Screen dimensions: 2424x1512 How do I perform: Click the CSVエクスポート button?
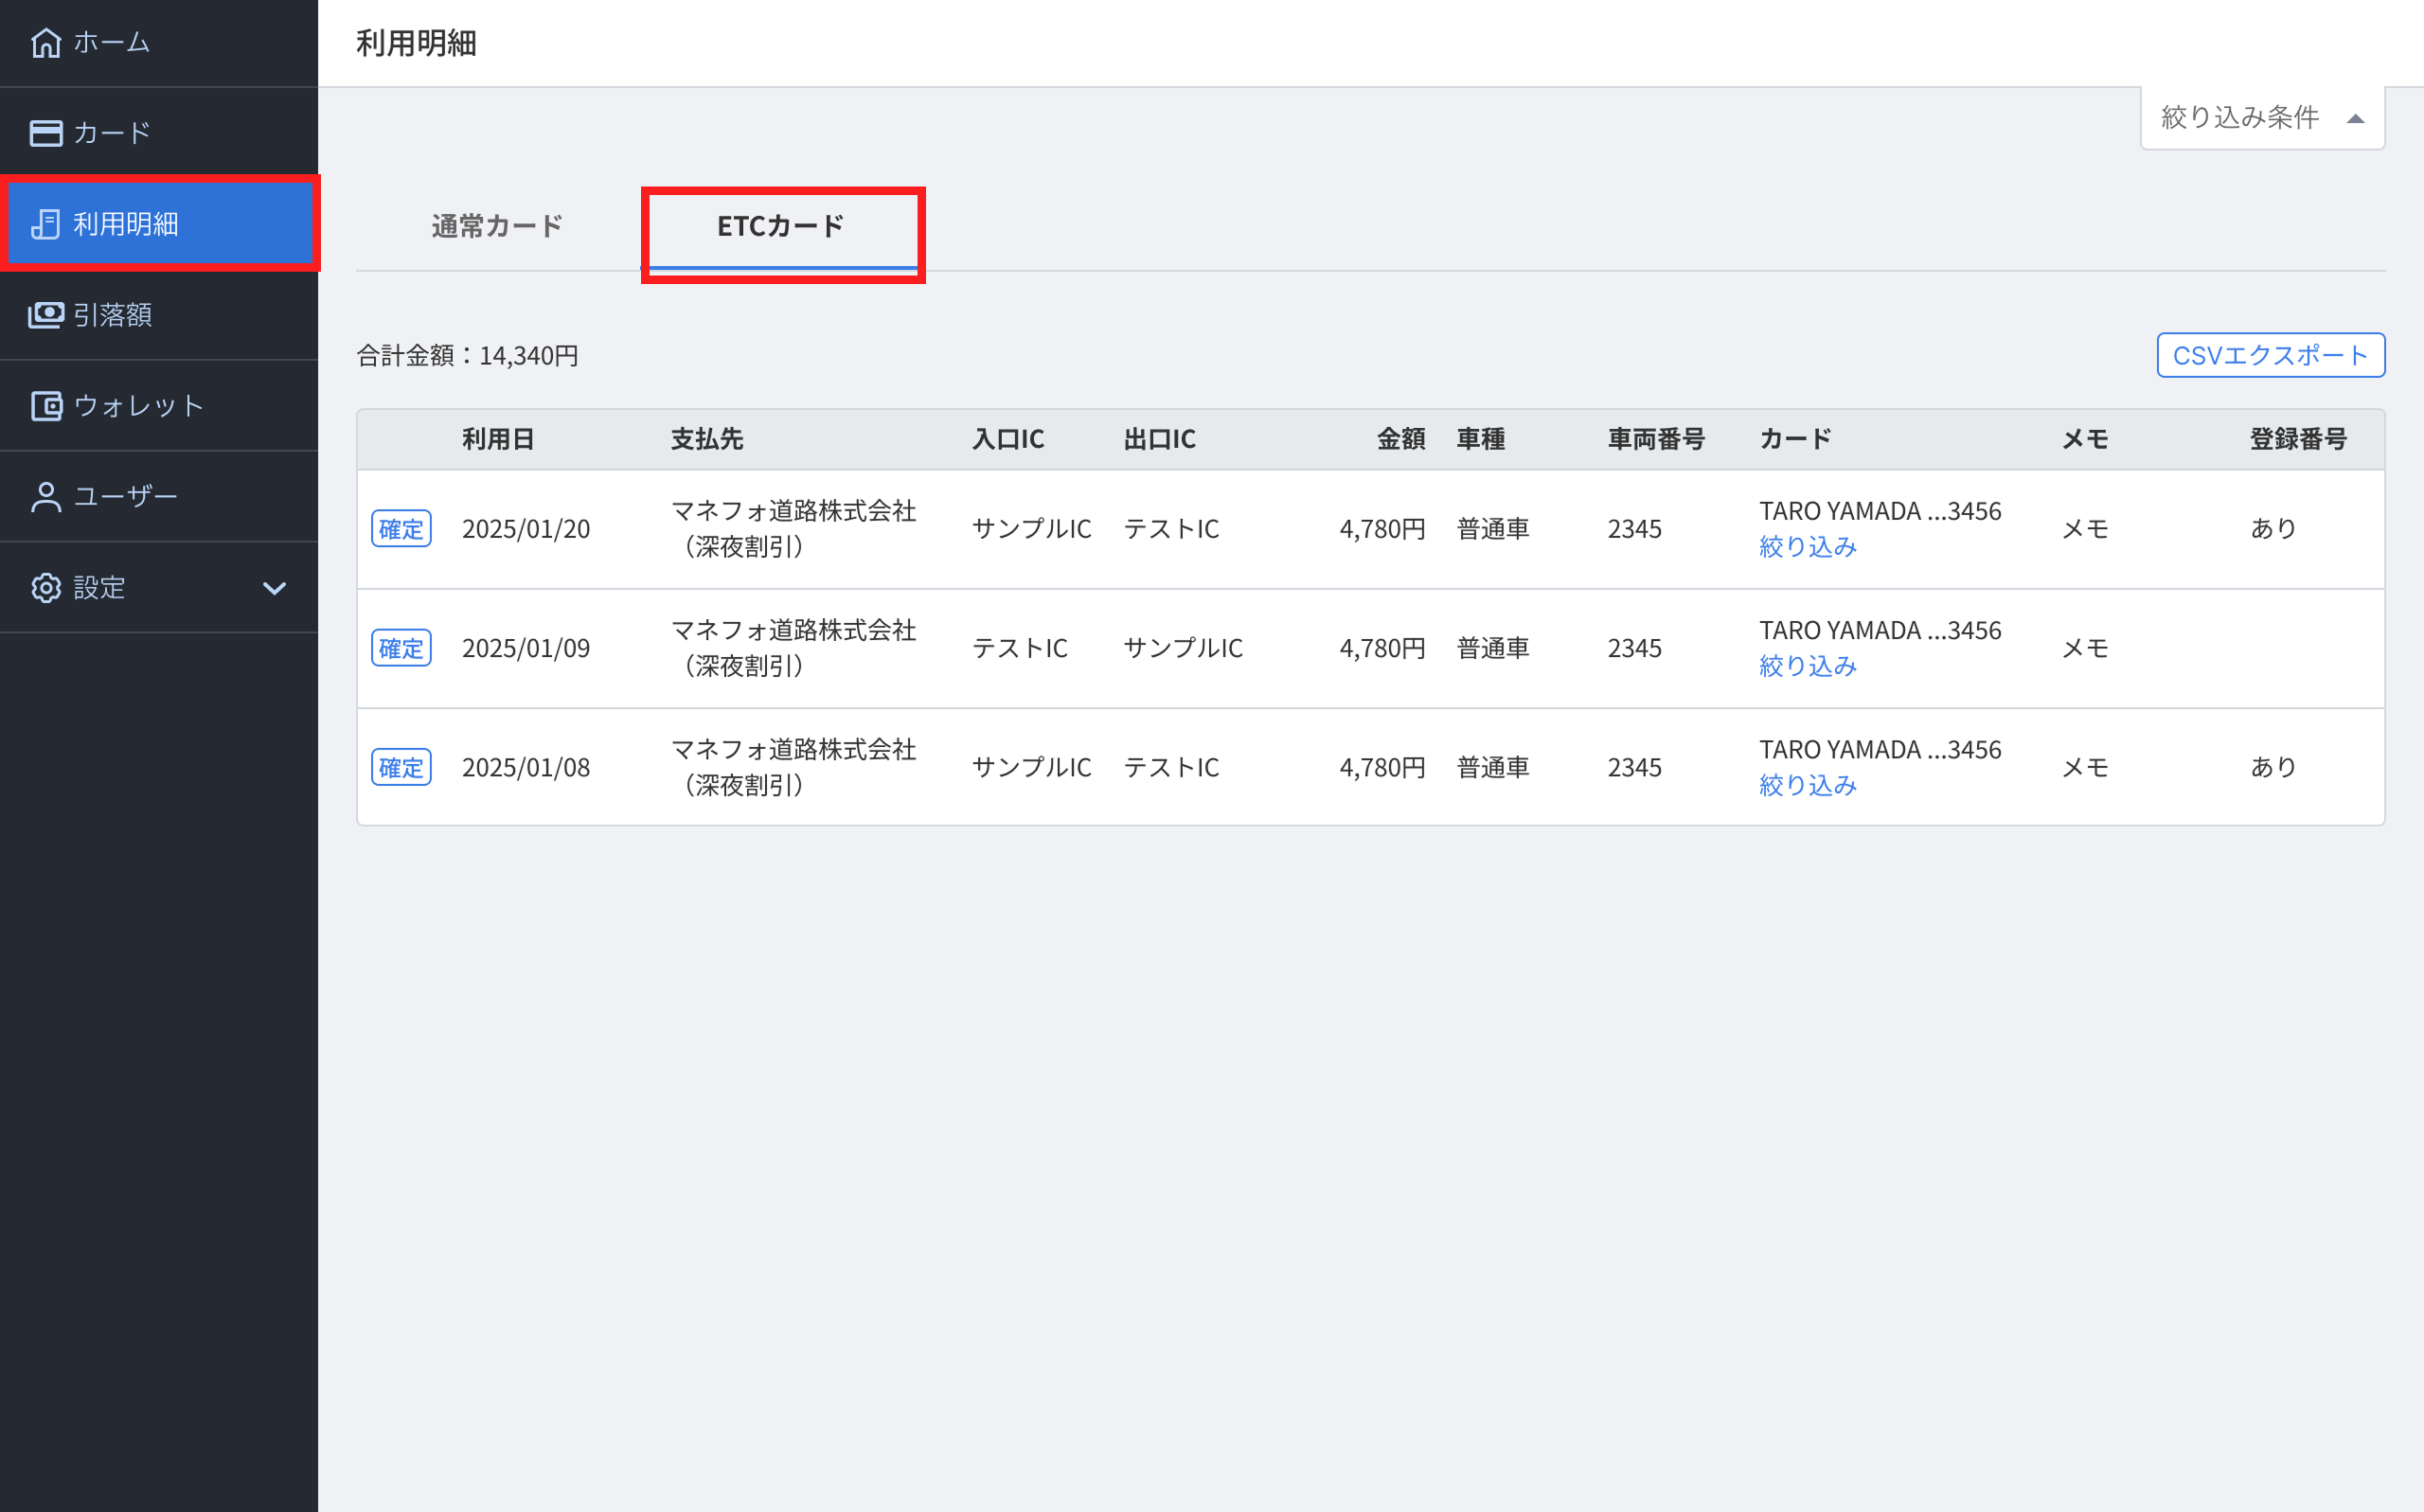2270,355
